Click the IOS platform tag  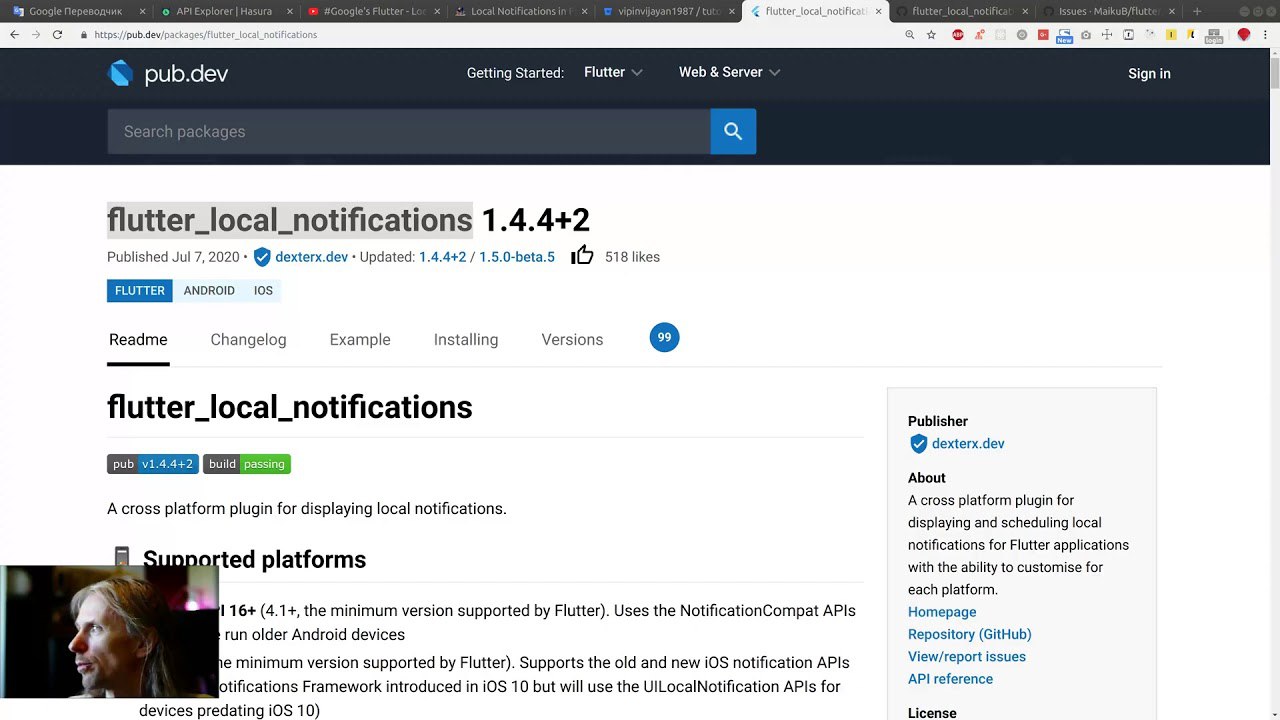click(x=263, y=290)
